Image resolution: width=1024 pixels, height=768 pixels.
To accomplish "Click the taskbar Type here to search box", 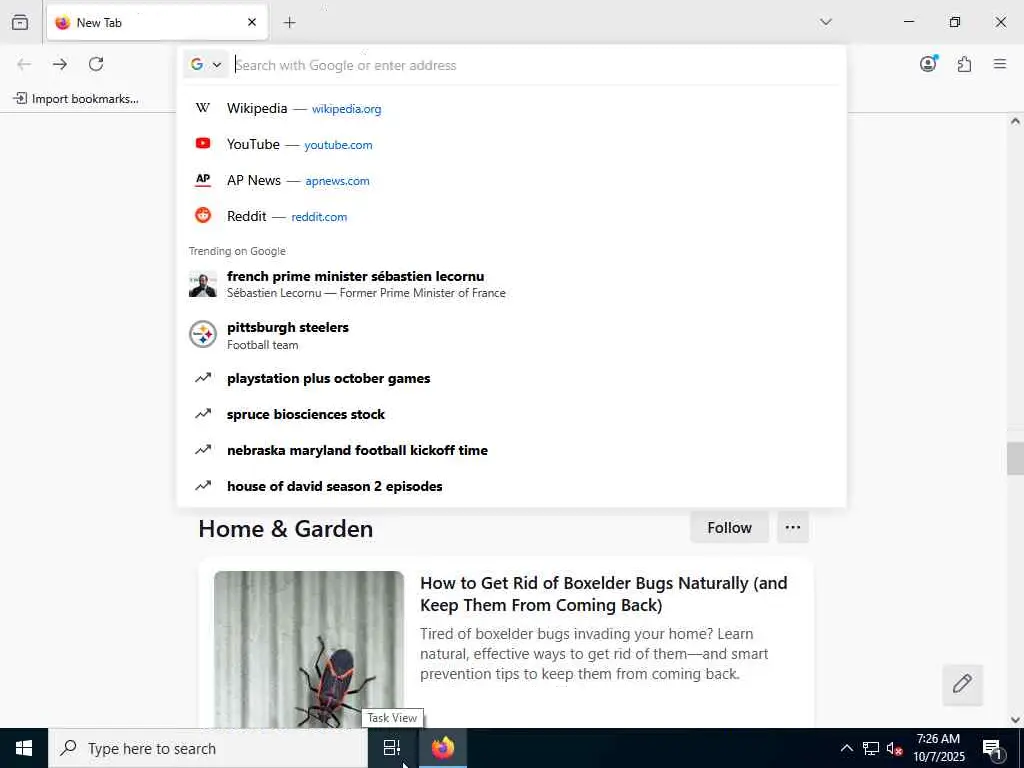I will [208, 748].
